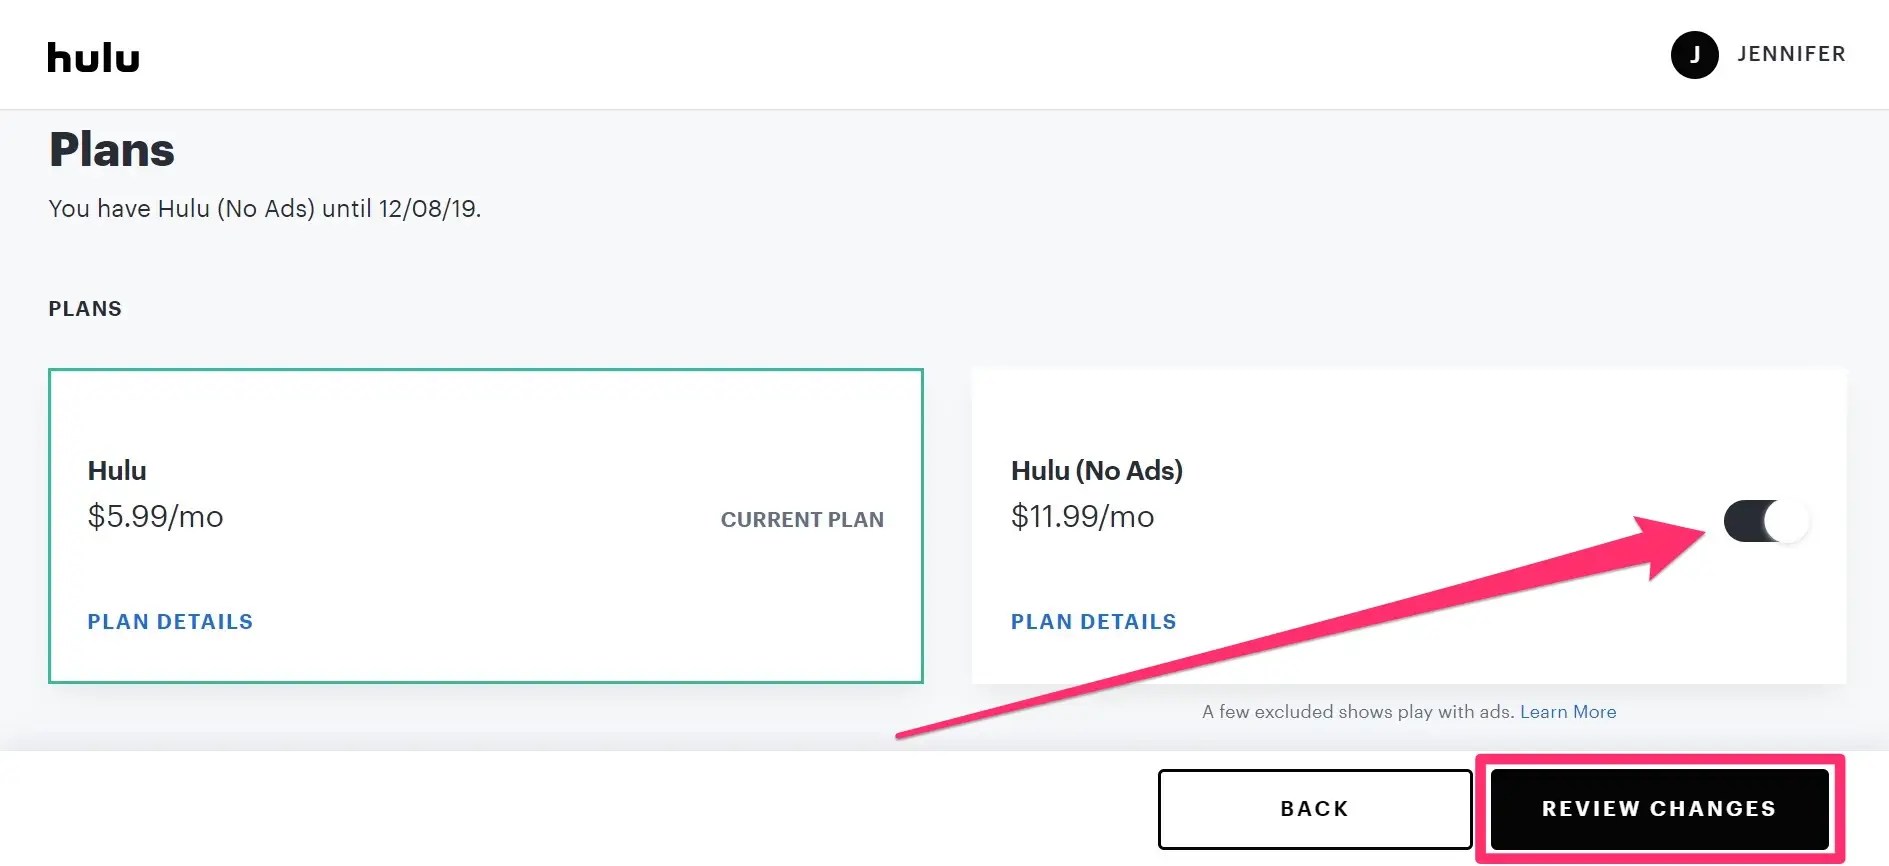Click the Plans page heading
This screenshot has width=1889, height=866.
tap(112, 150)
